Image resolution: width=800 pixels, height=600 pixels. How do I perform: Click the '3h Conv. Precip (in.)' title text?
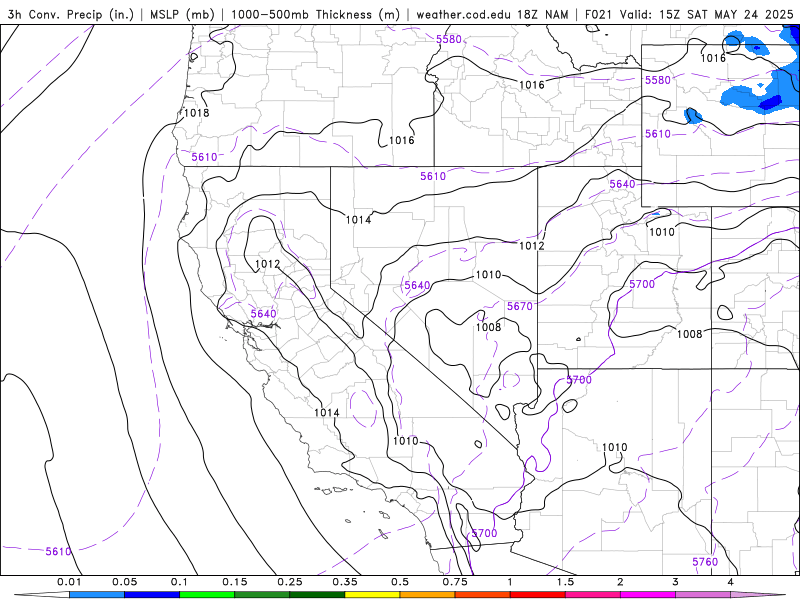click(x=71, y=15)
